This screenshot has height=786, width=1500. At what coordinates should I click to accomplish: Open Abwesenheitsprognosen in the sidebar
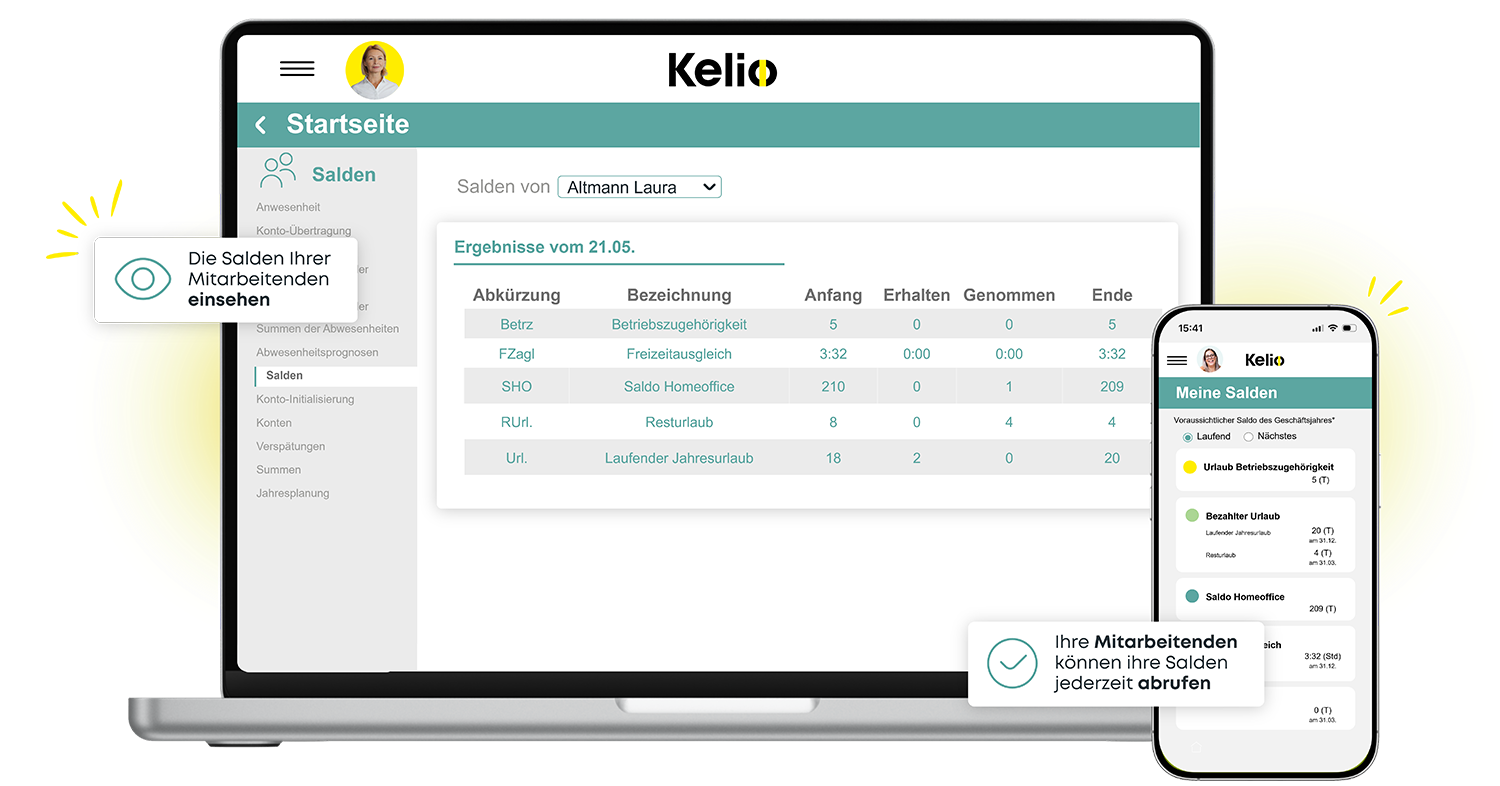[317, 353]
